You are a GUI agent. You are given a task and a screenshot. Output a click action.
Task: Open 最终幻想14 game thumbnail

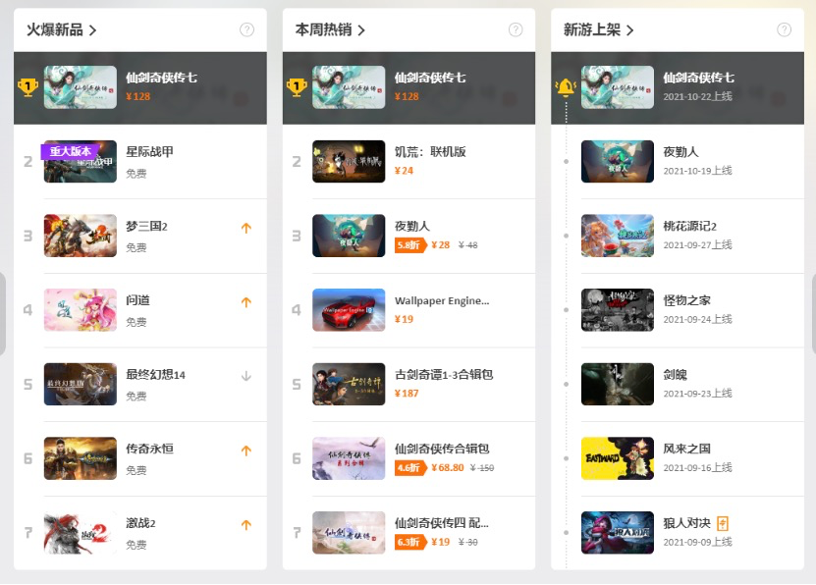click(80, 384)
